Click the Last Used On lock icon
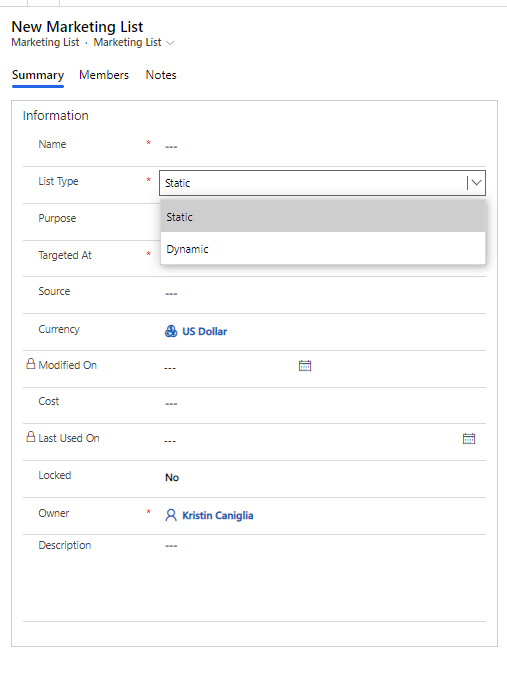 point(30,437)
